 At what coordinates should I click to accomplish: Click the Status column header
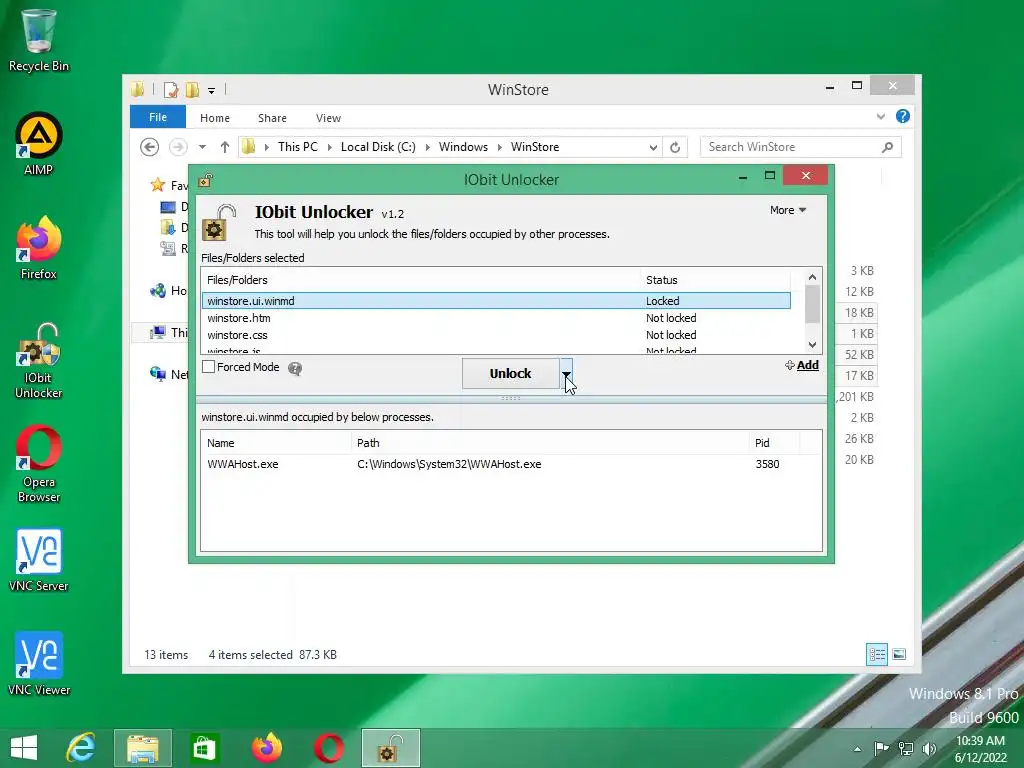coord(715,280)
